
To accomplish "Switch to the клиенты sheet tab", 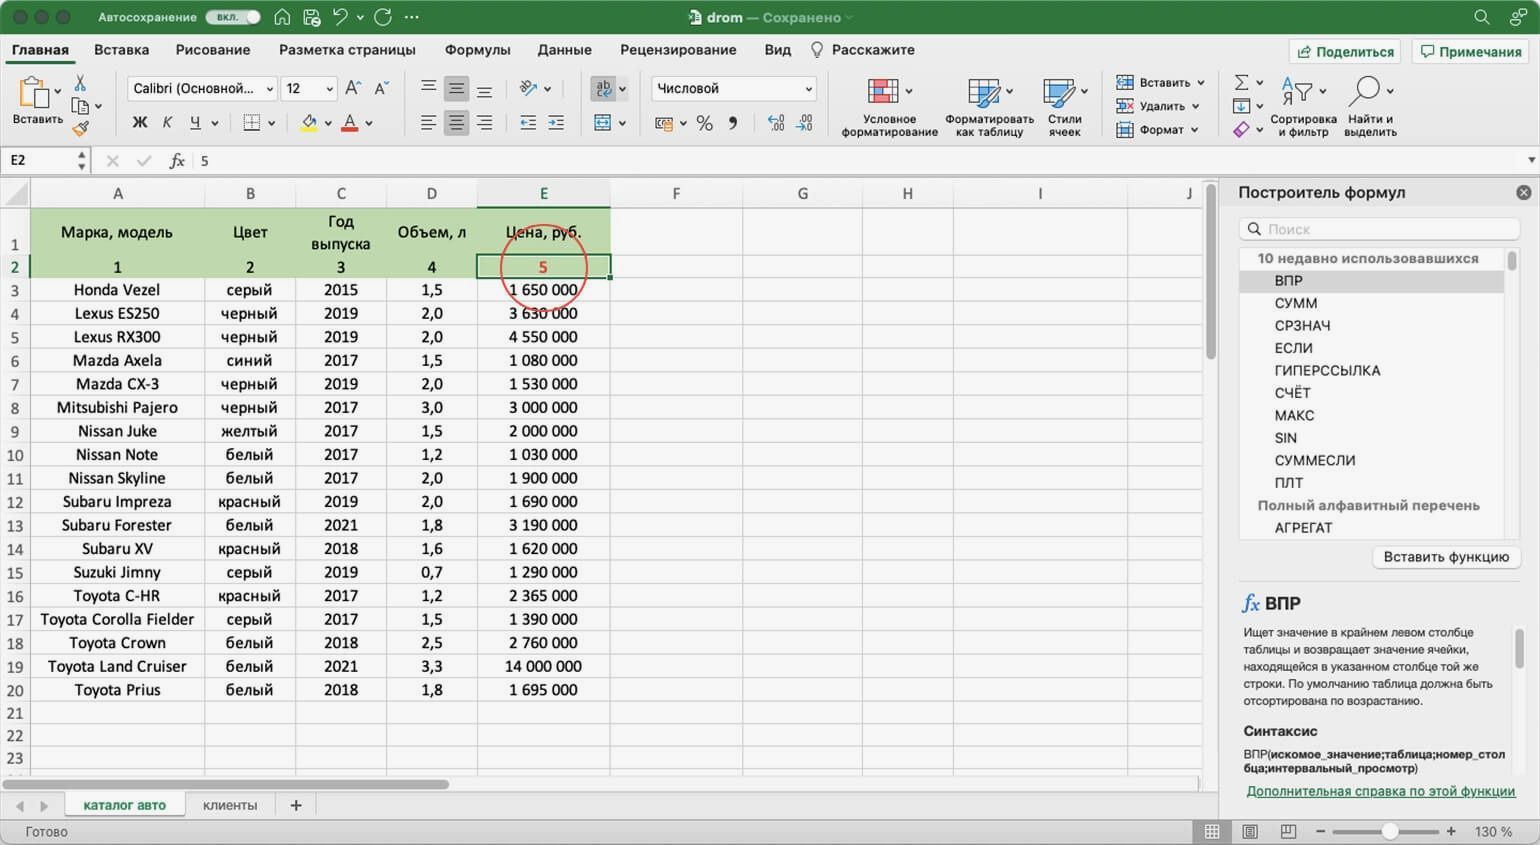I will 229,805.
